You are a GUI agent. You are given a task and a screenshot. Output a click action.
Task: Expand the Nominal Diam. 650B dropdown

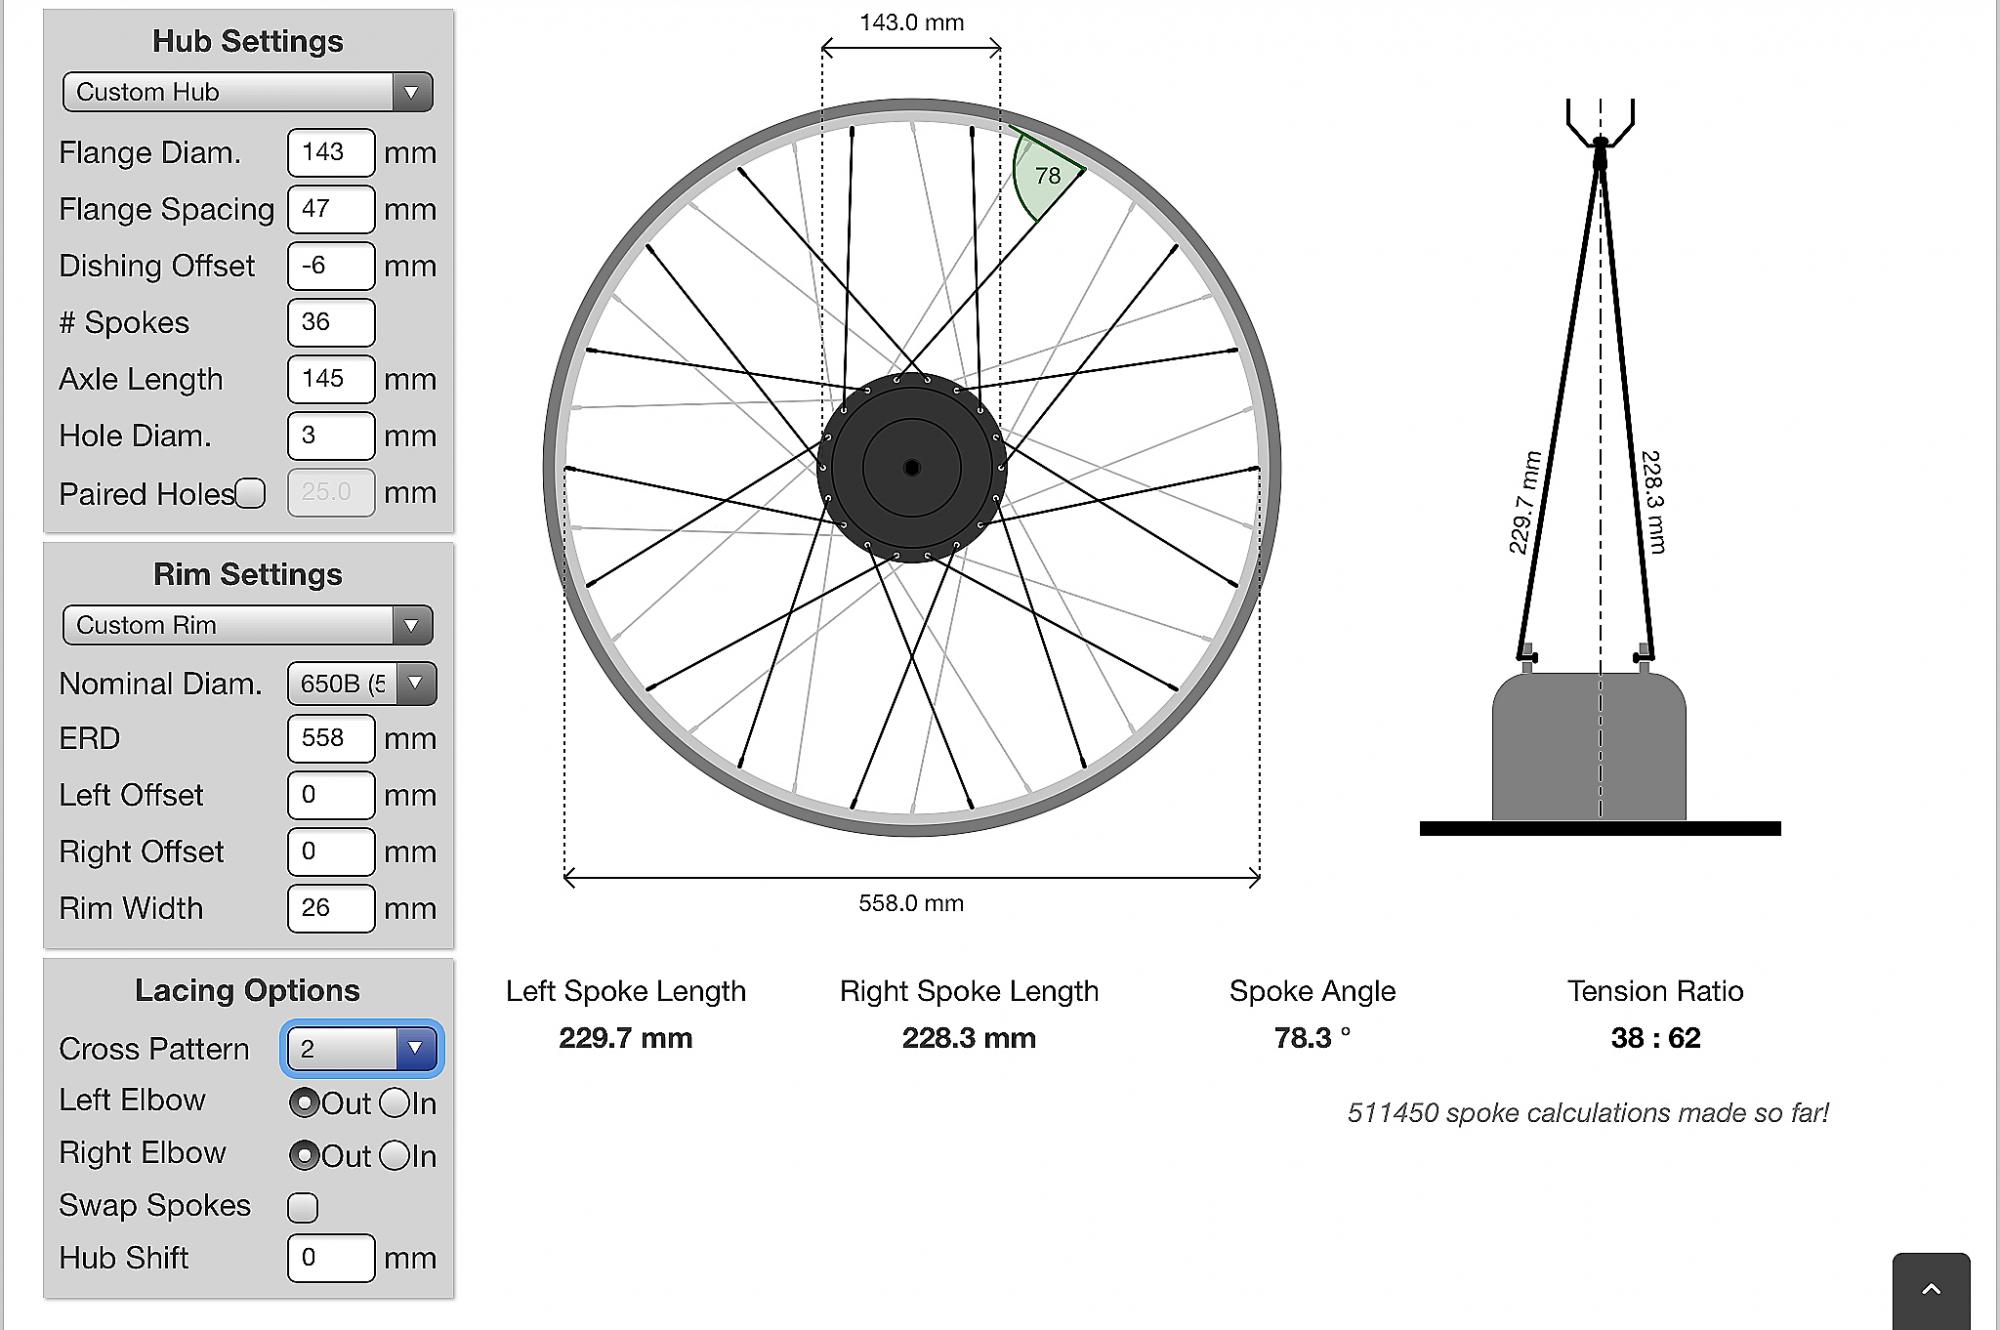(361, 684)
